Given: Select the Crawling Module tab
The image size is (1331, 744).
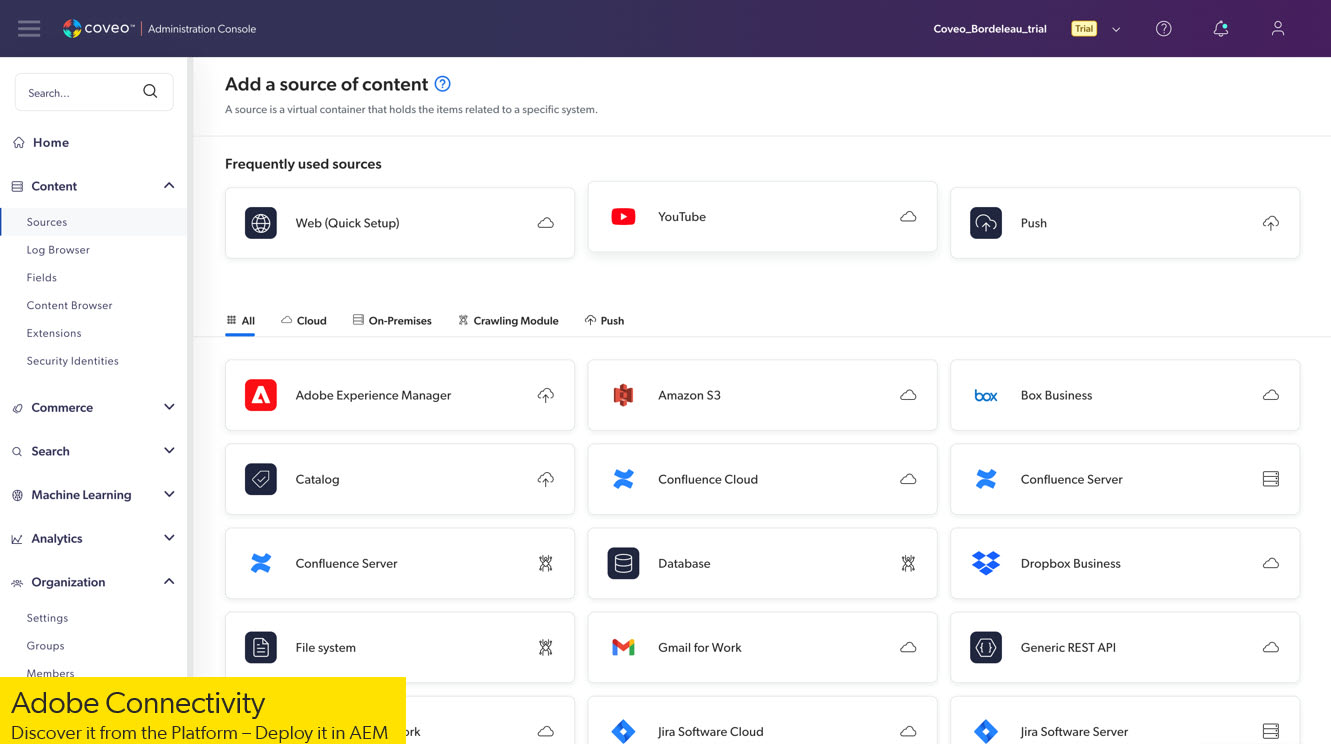Looking at the screenshot, I should (508, 320).
